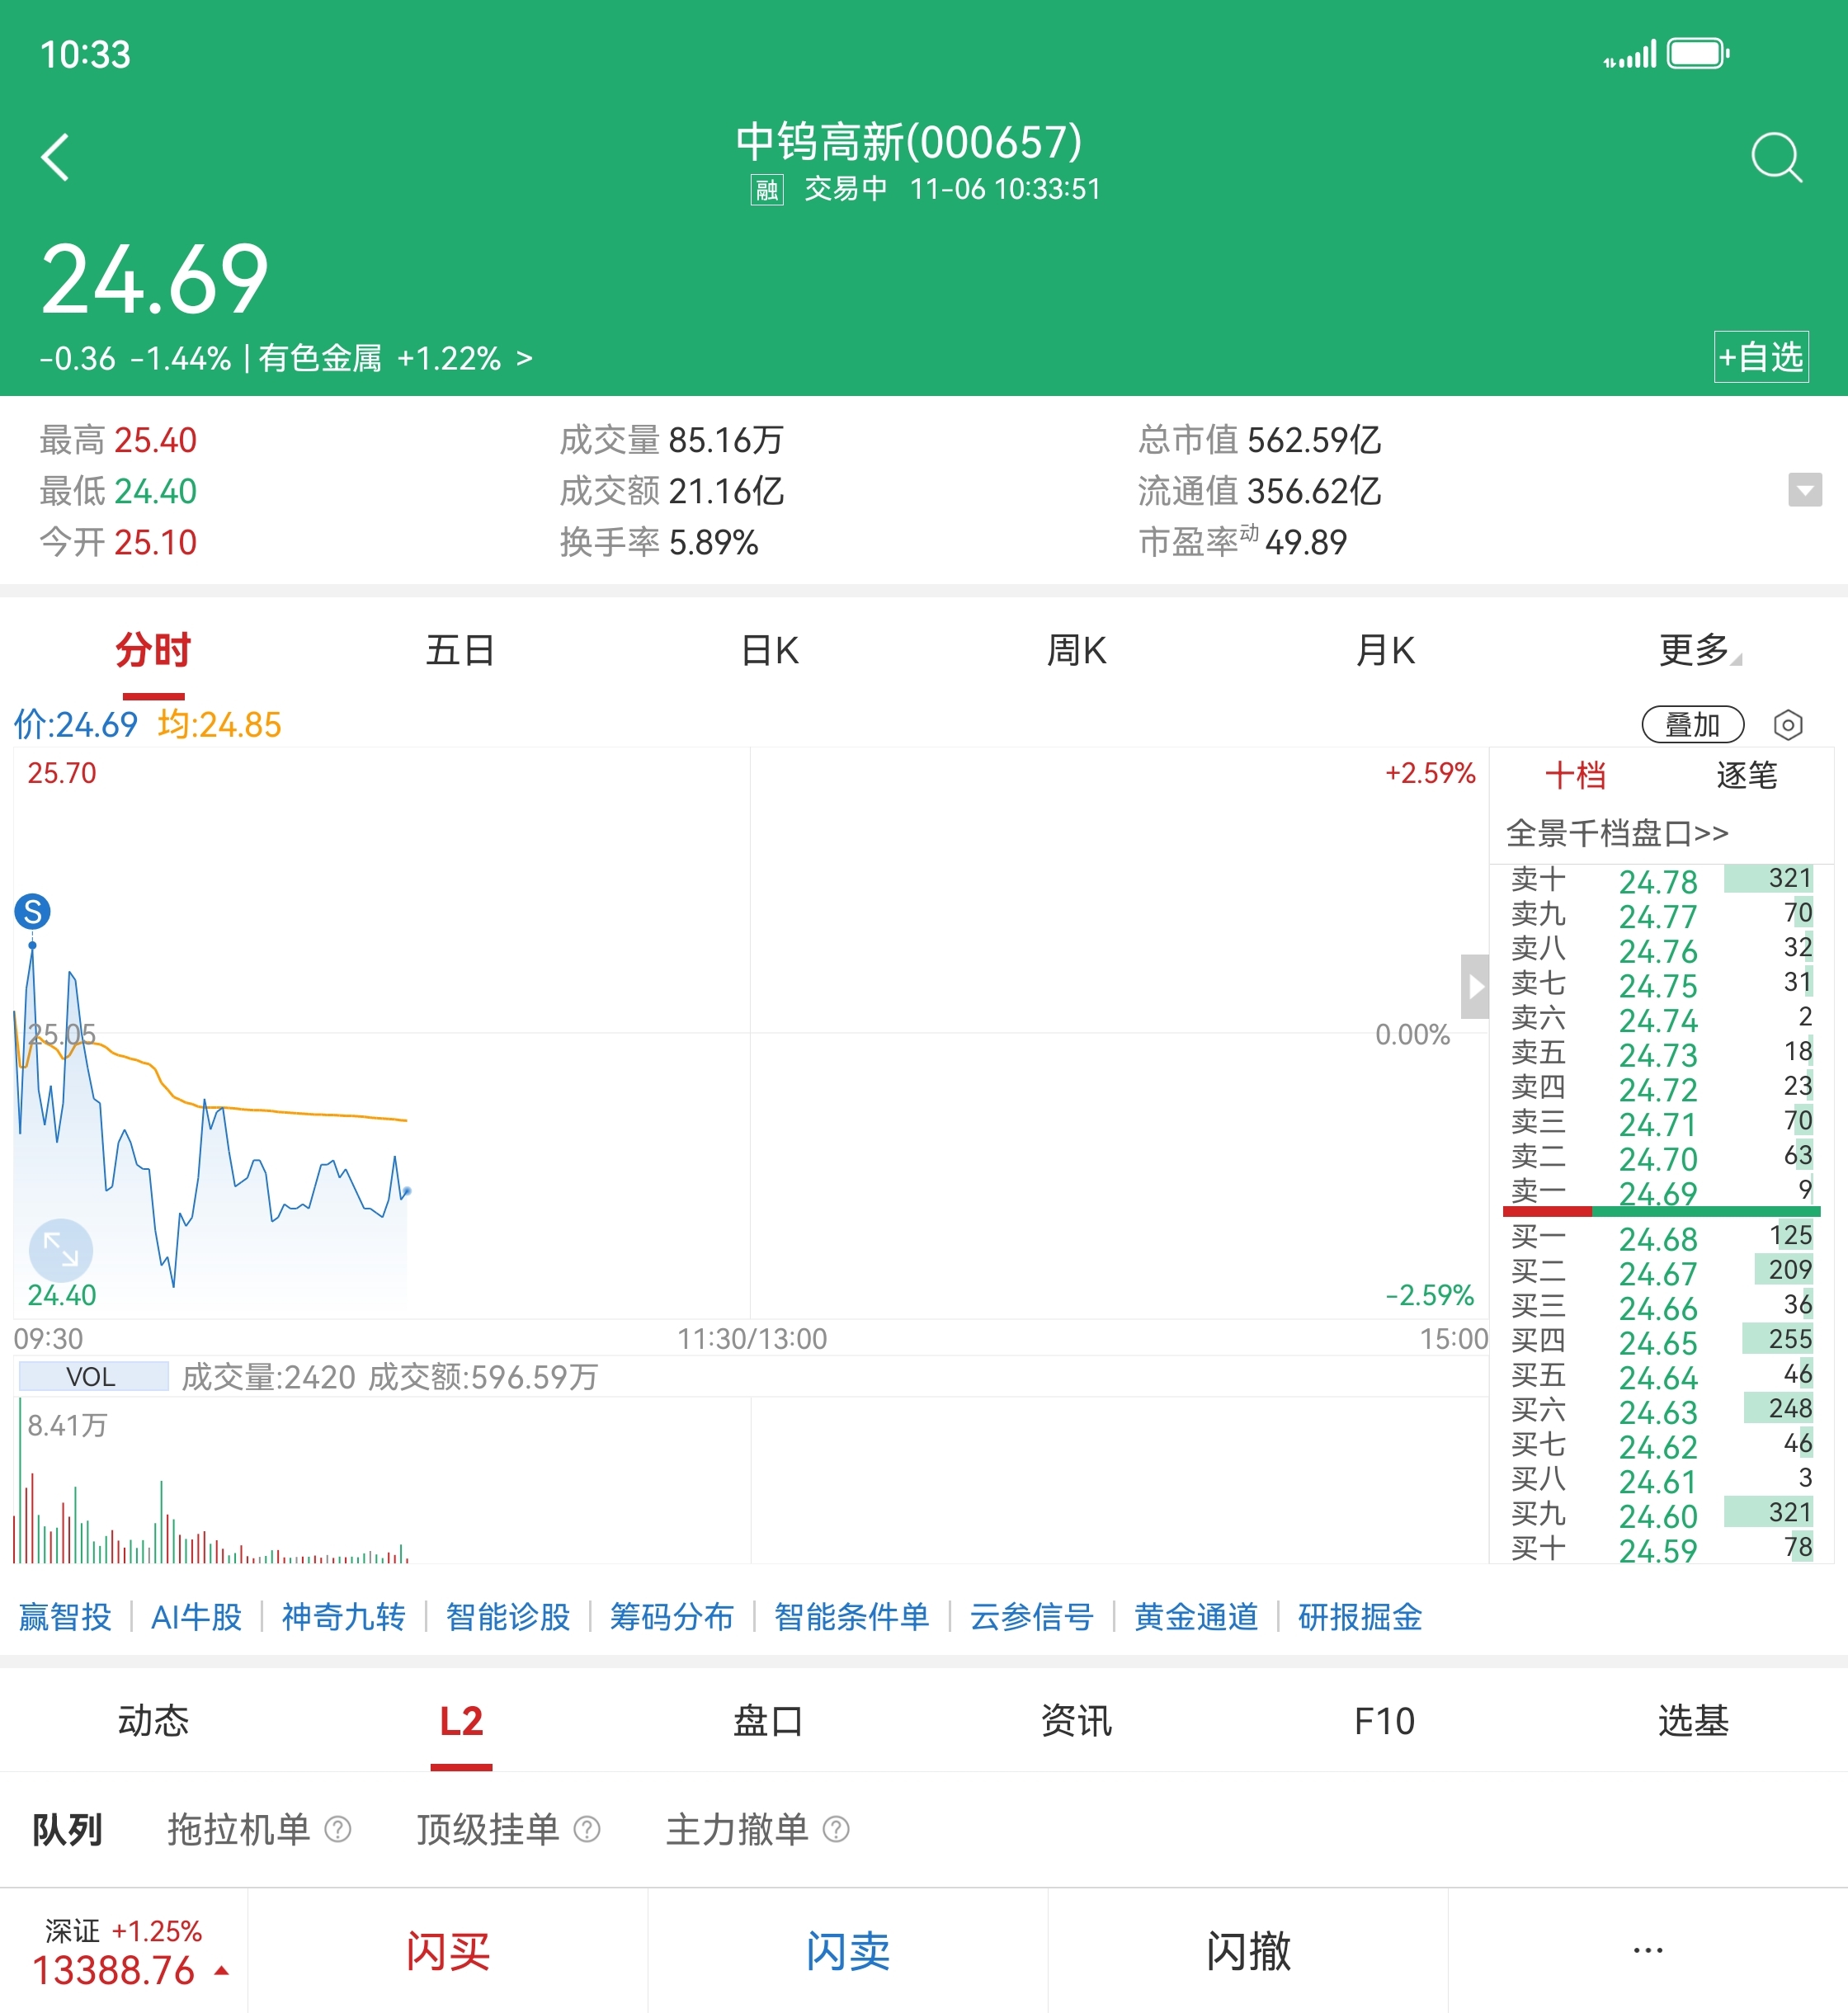Tap the back arrow icon
The height and width of the screenshot is (2013, 1848).
(x=56, y=157)
